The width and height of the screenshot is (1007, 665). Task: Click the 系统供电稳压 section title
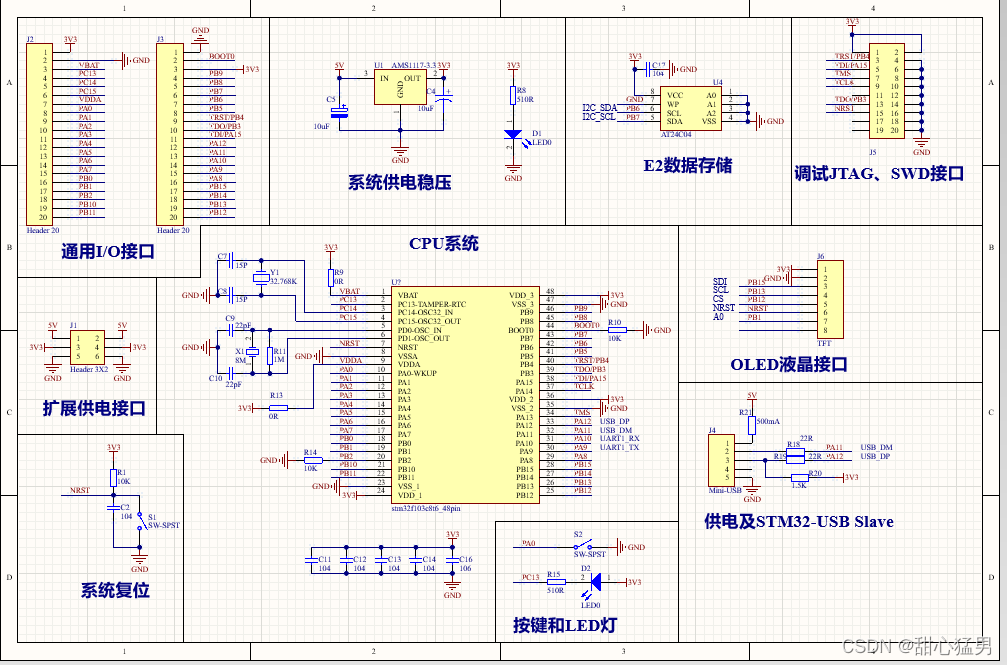coord(399,182)
